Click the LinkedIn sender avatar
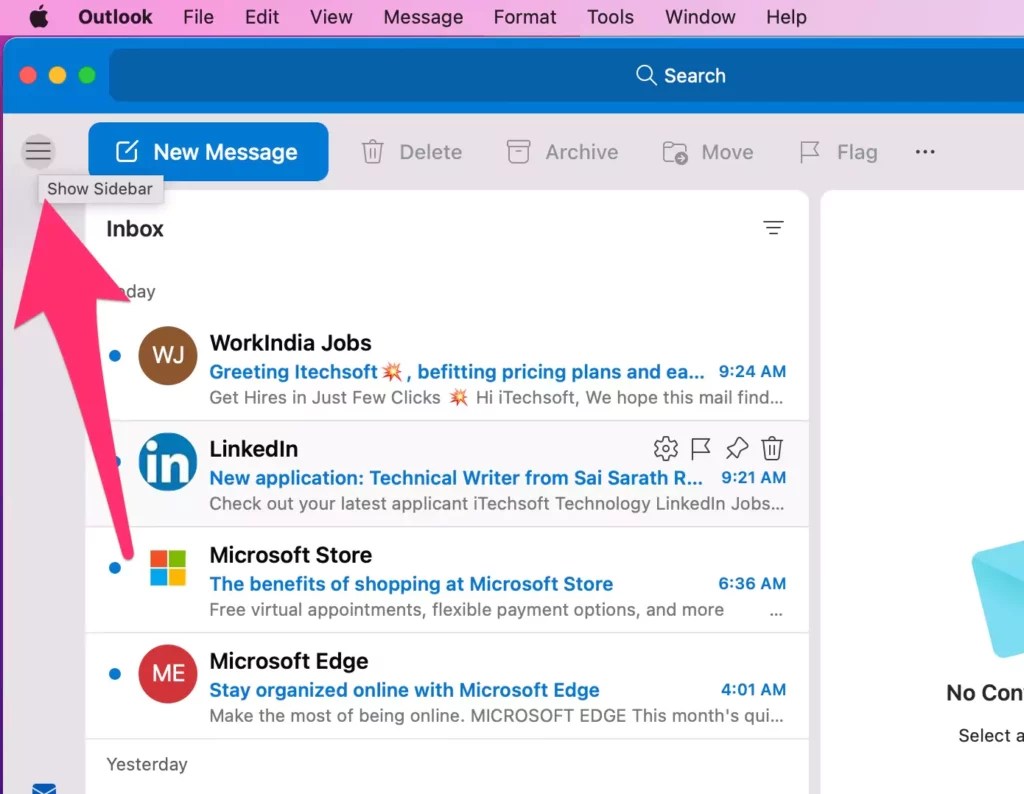 pos(167,462)
